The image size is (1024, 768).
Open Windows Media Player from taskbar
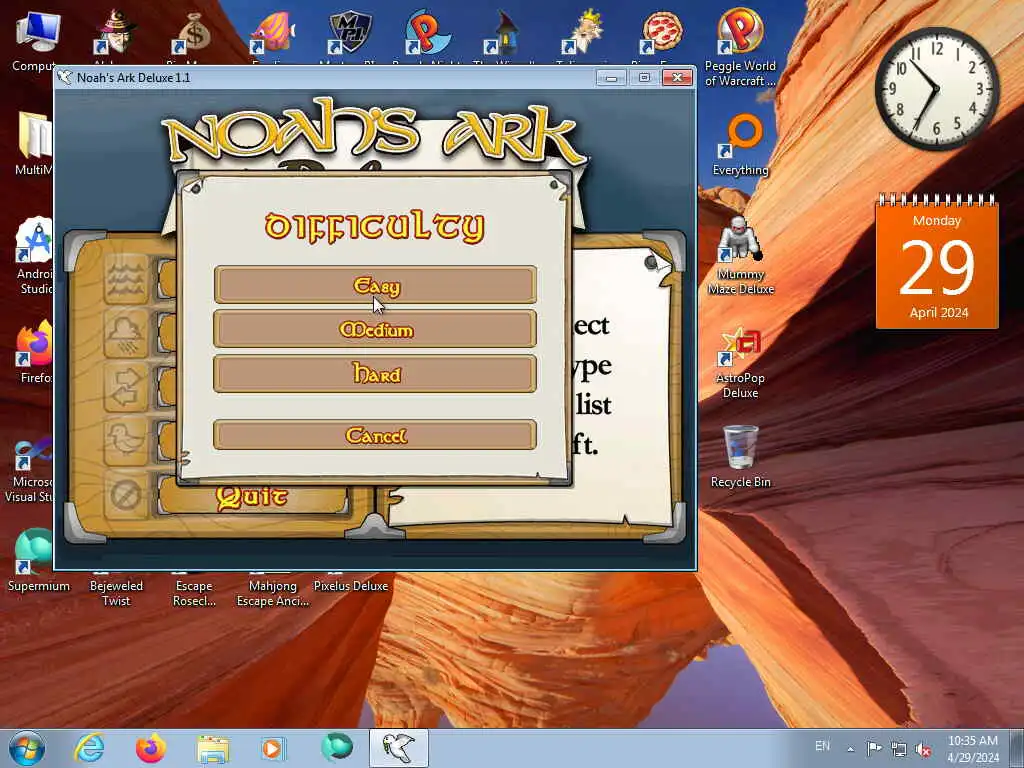coord(273,748)
